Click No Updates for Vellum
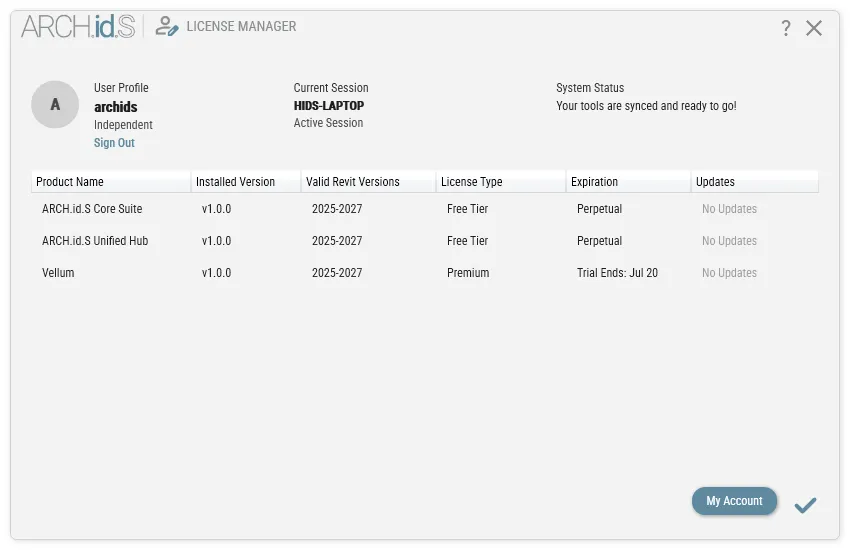 729,273
